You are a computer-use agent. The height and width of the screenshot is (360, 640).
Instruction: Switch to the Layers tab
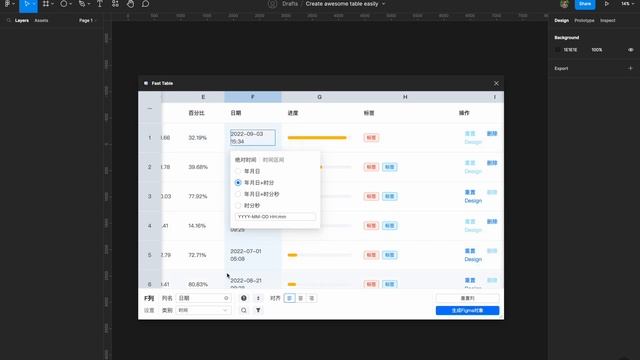(22, 20)
